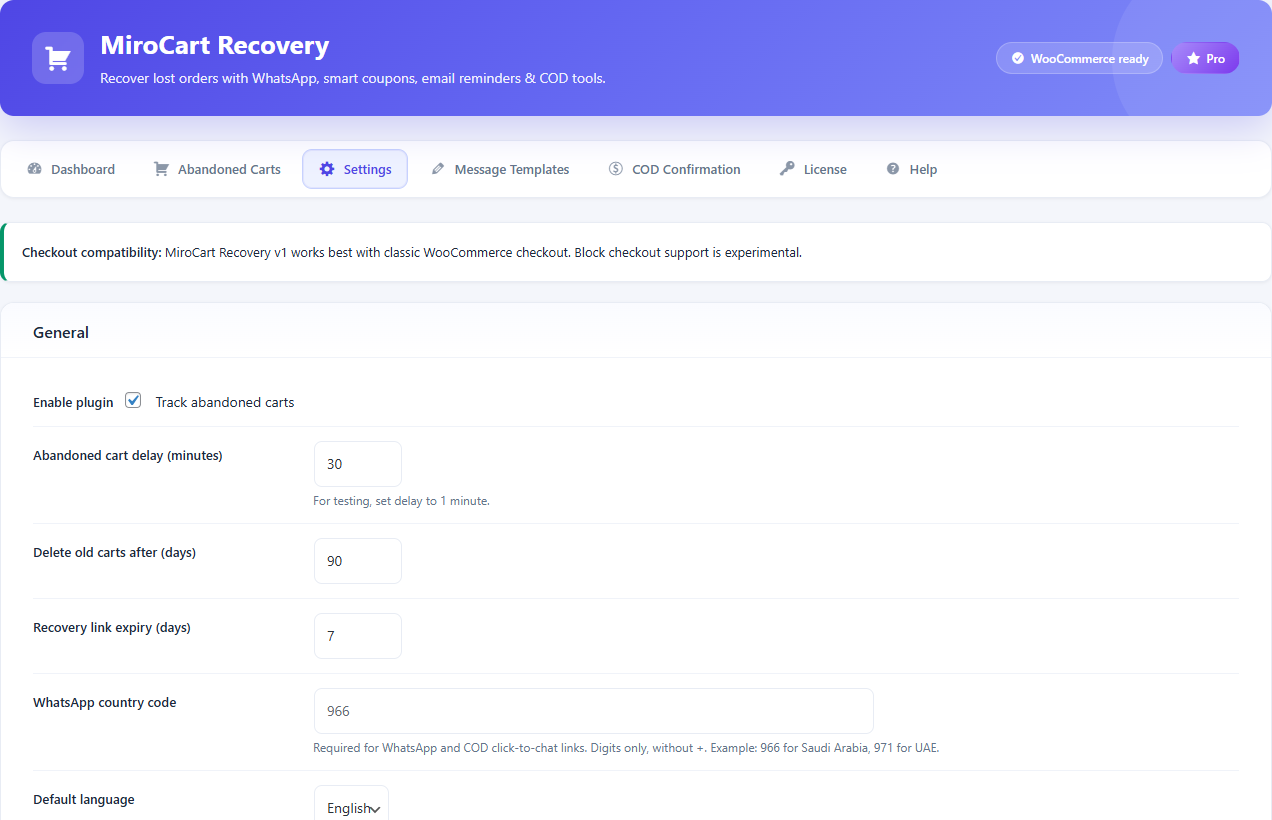This screenshot has width=1272, height=820.
Task: Click the WooCommerce ready badge
Action: [x=1079, y=59]
